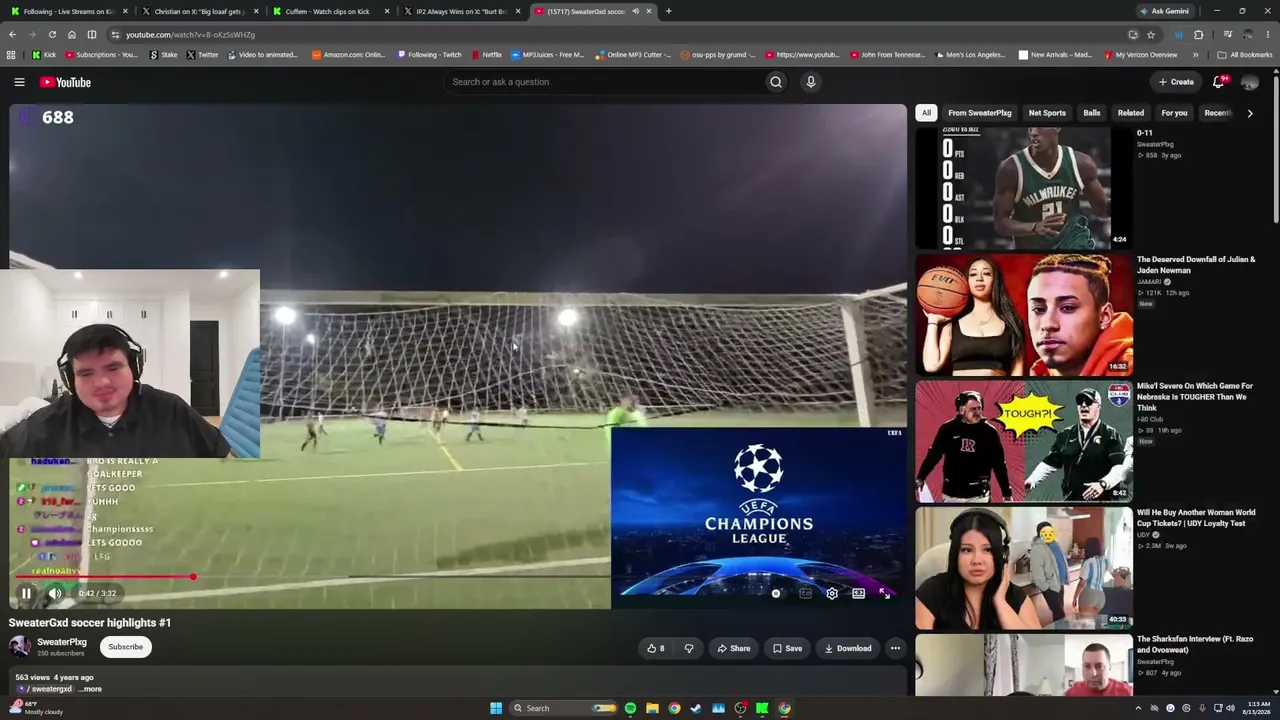
Task: Open the 0-11 video thumbnail
Action: click(x=1024, y=187)
